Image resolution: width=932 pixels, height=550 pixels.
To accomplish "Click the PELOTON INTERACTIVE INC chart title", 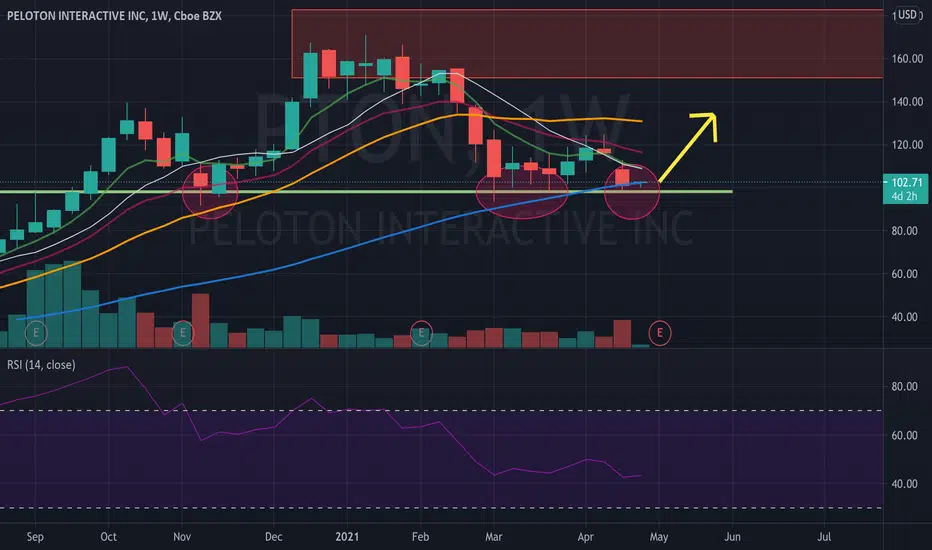I will [x=114, y=15].
